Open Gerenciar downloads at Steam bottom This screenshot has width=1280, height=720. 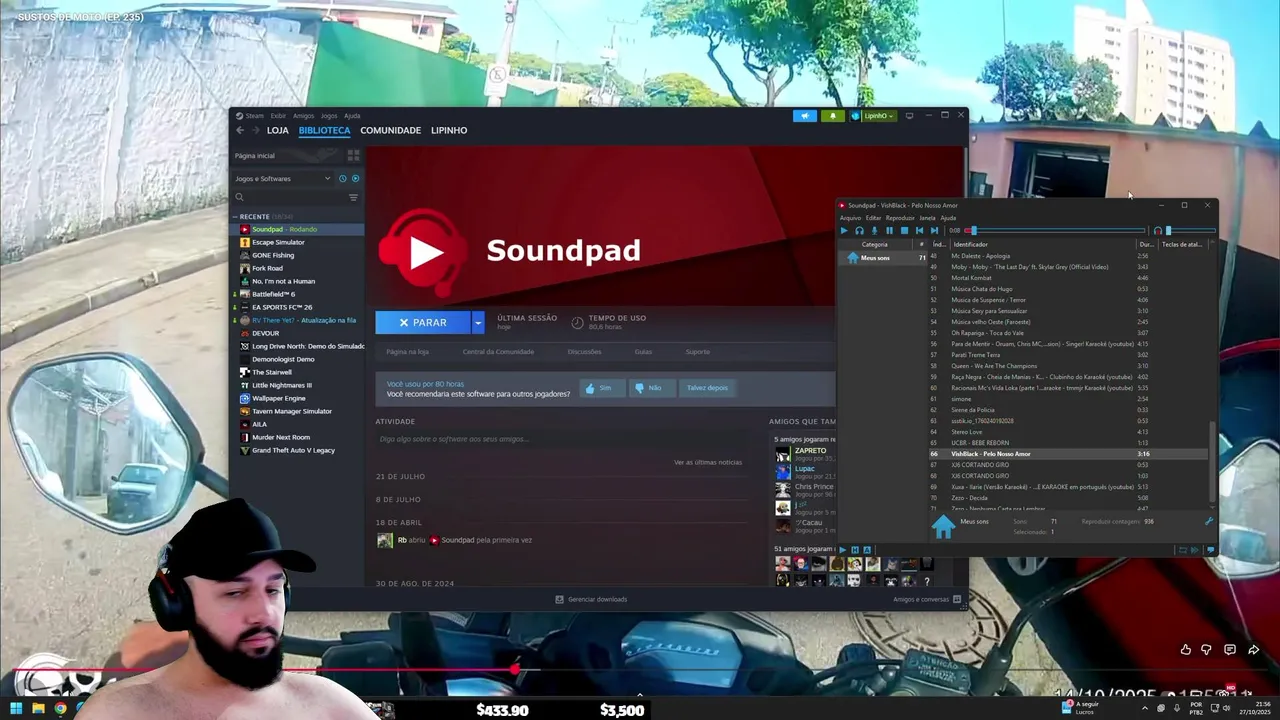(591, 599)
